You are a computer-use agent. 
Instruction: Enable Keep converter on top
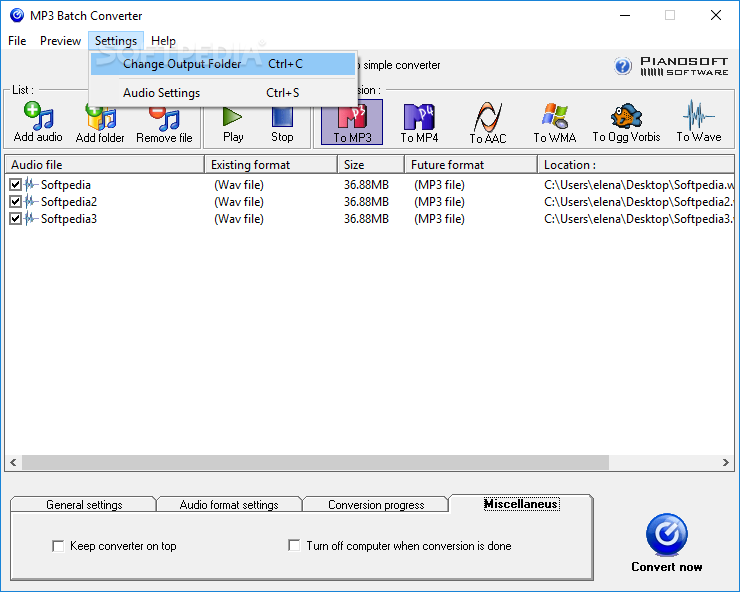(x=58, y=546)
